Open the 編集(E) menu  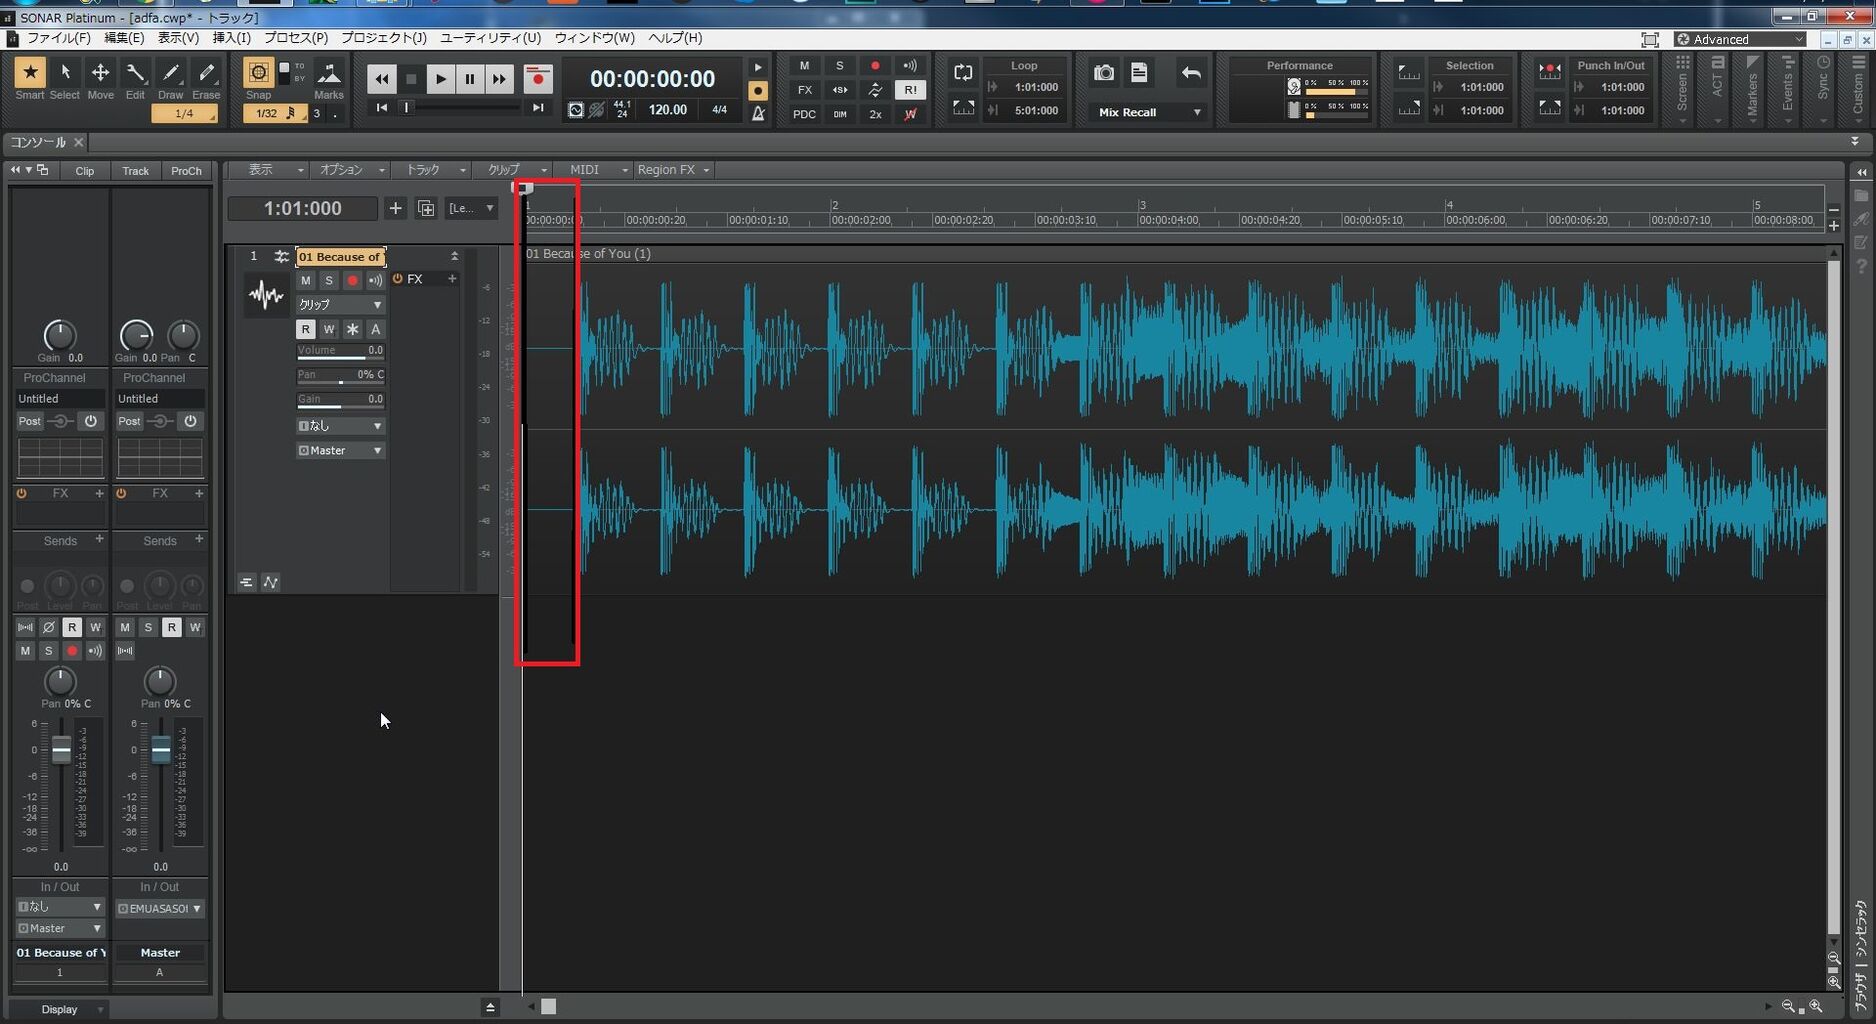click(x=124, y=38)
